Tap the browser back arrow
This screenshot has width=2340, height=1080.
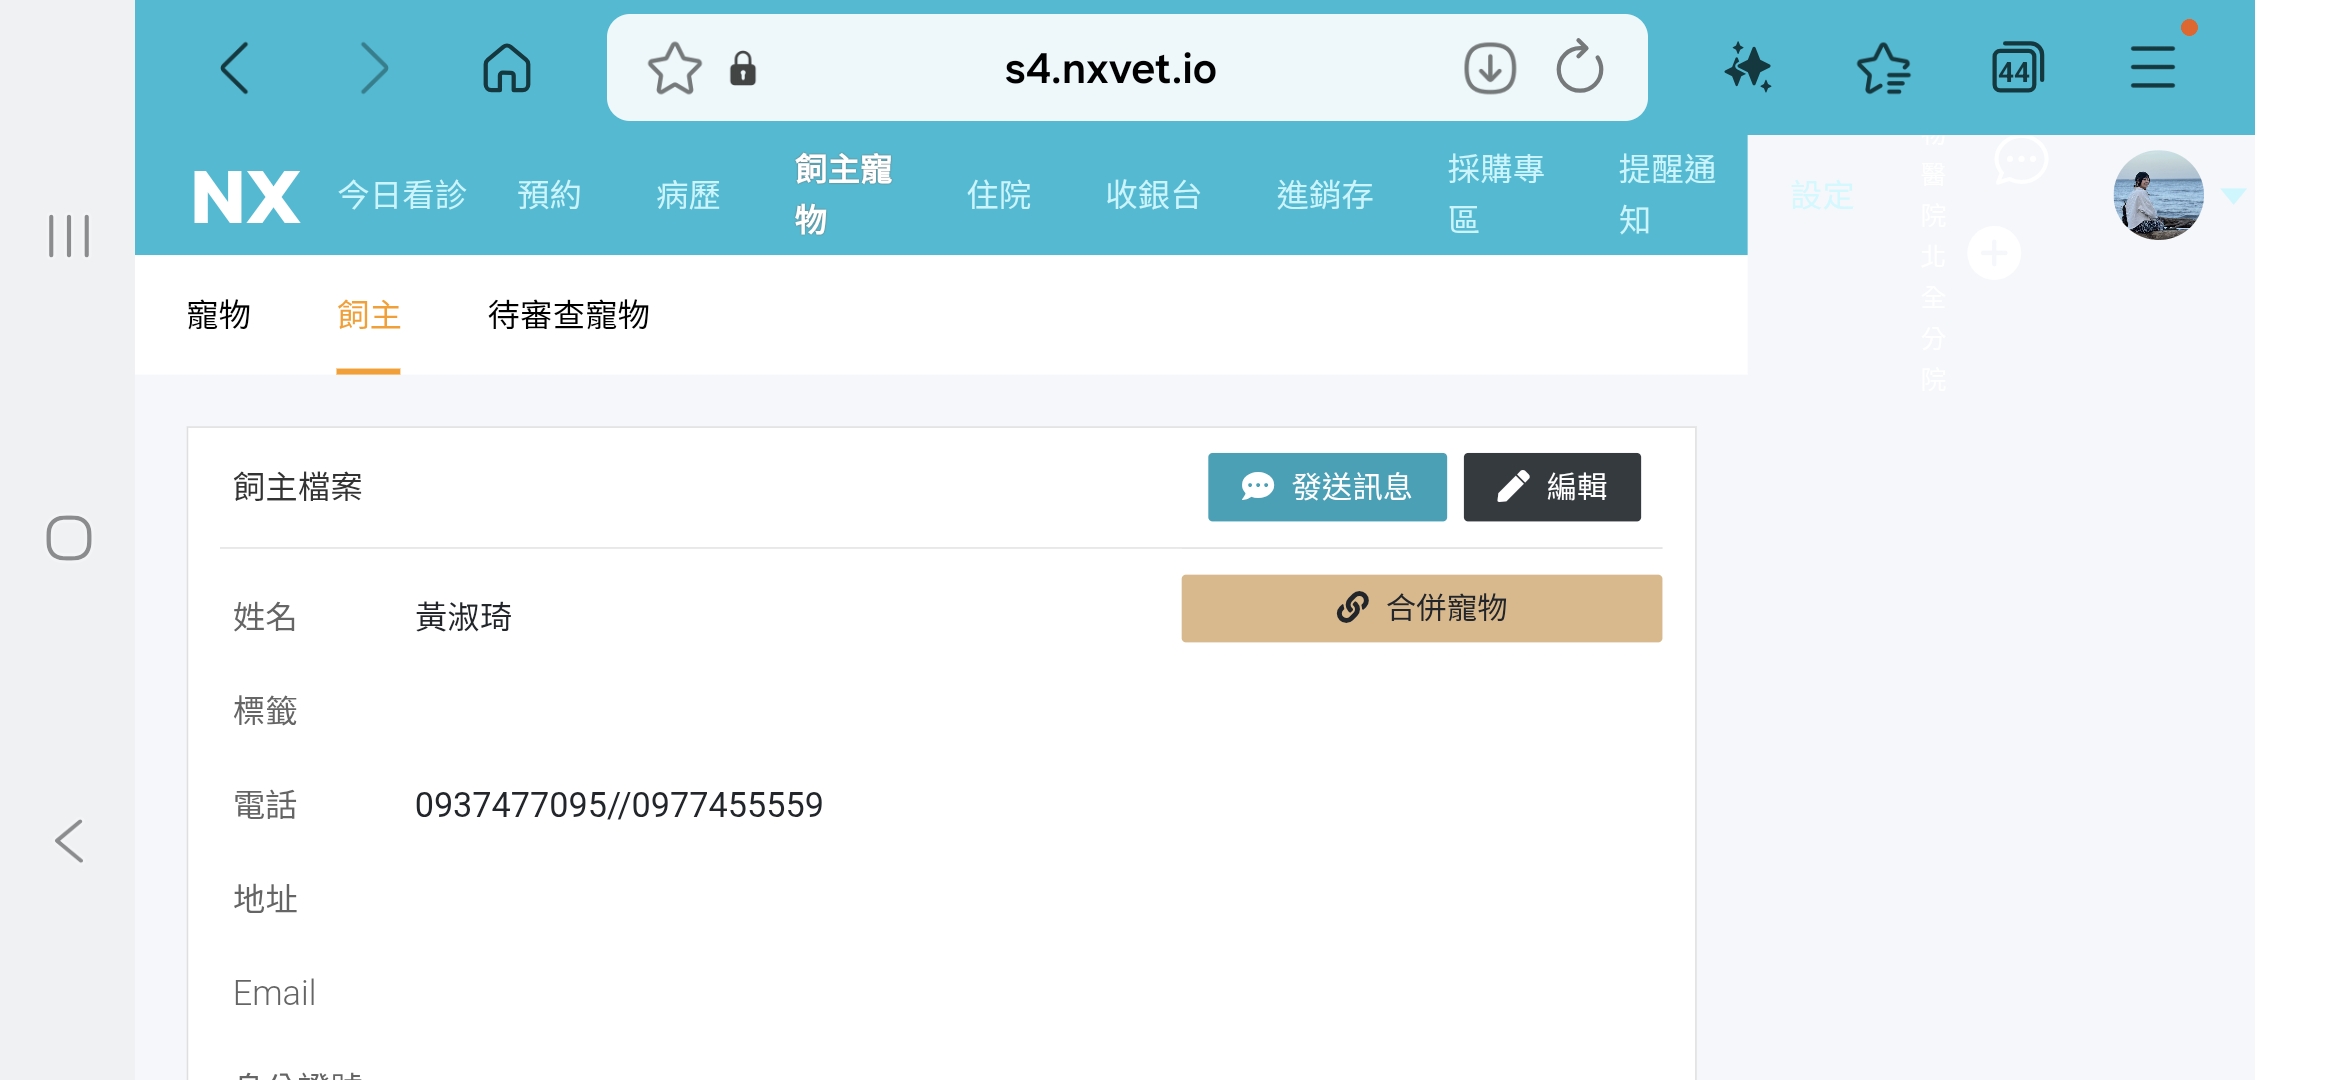[235, 68]
